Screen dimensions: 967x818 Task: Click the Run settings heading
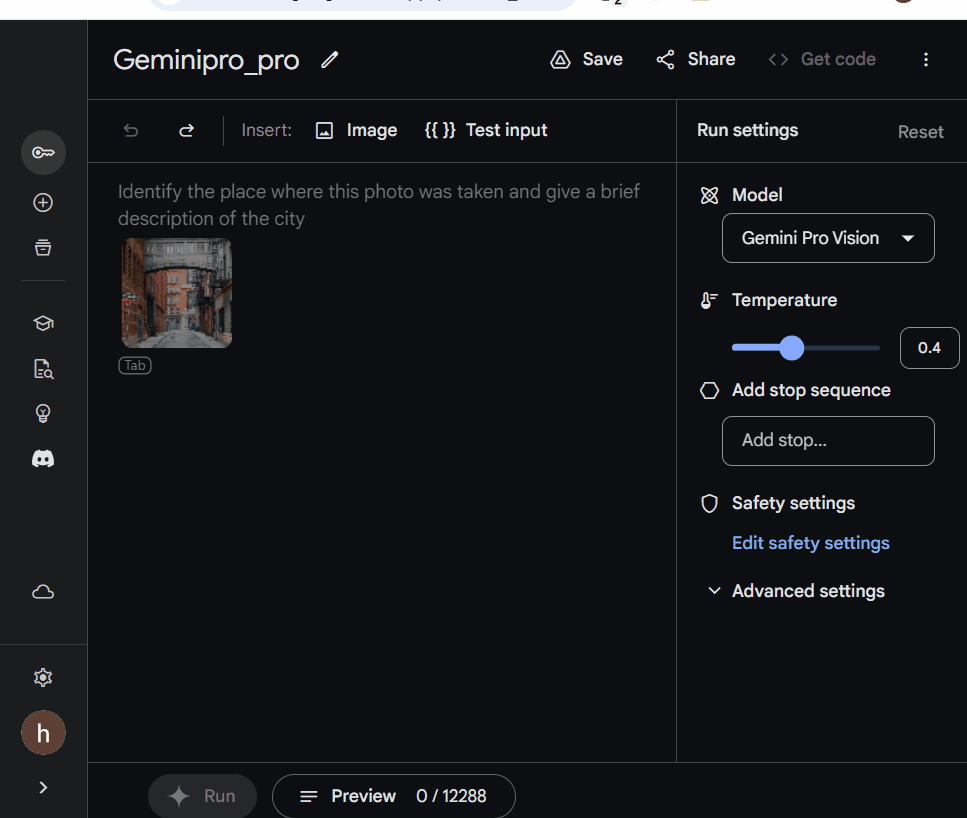coord(747,130)
